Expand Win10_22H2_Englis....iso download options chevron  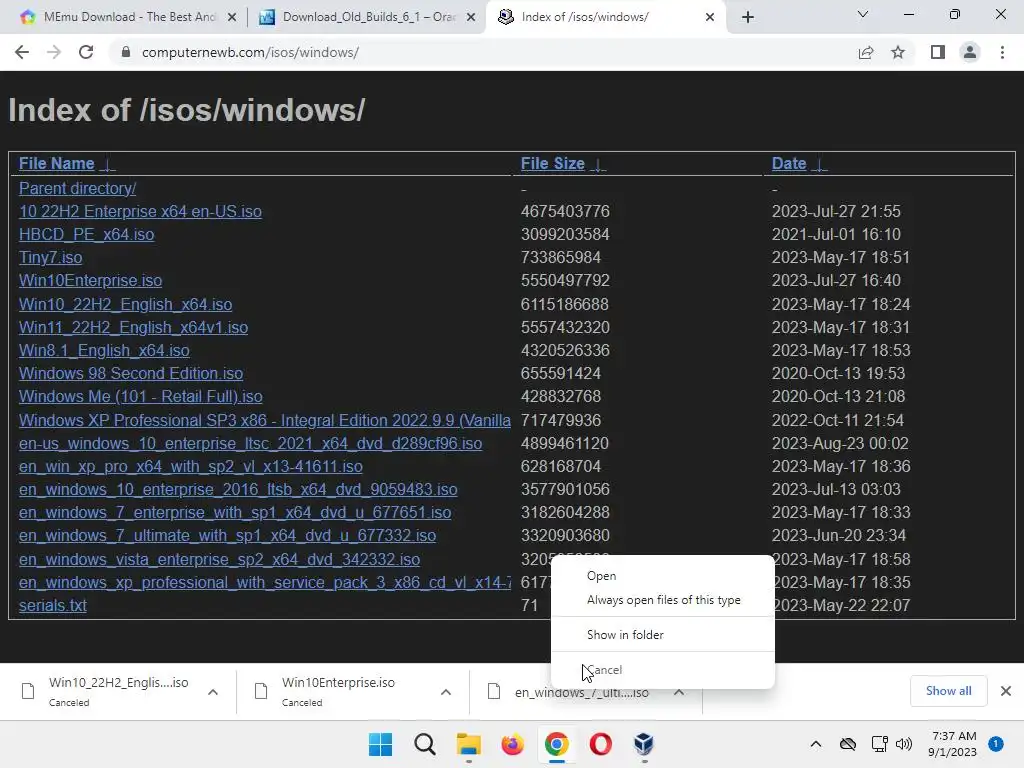pyautogui.click(x=213, y=692)
